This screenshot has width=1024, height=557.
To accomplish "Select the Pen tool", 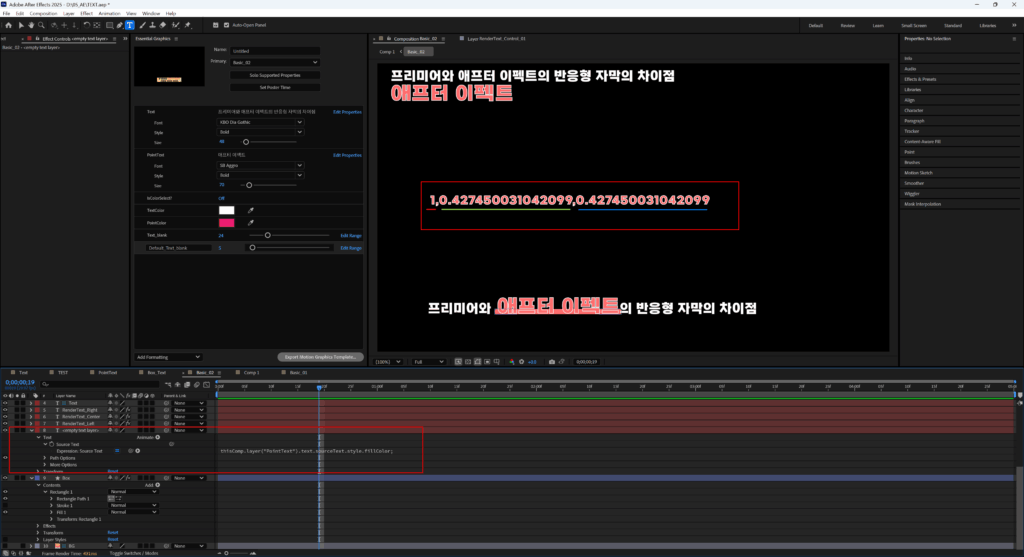I will pos(120,25).
